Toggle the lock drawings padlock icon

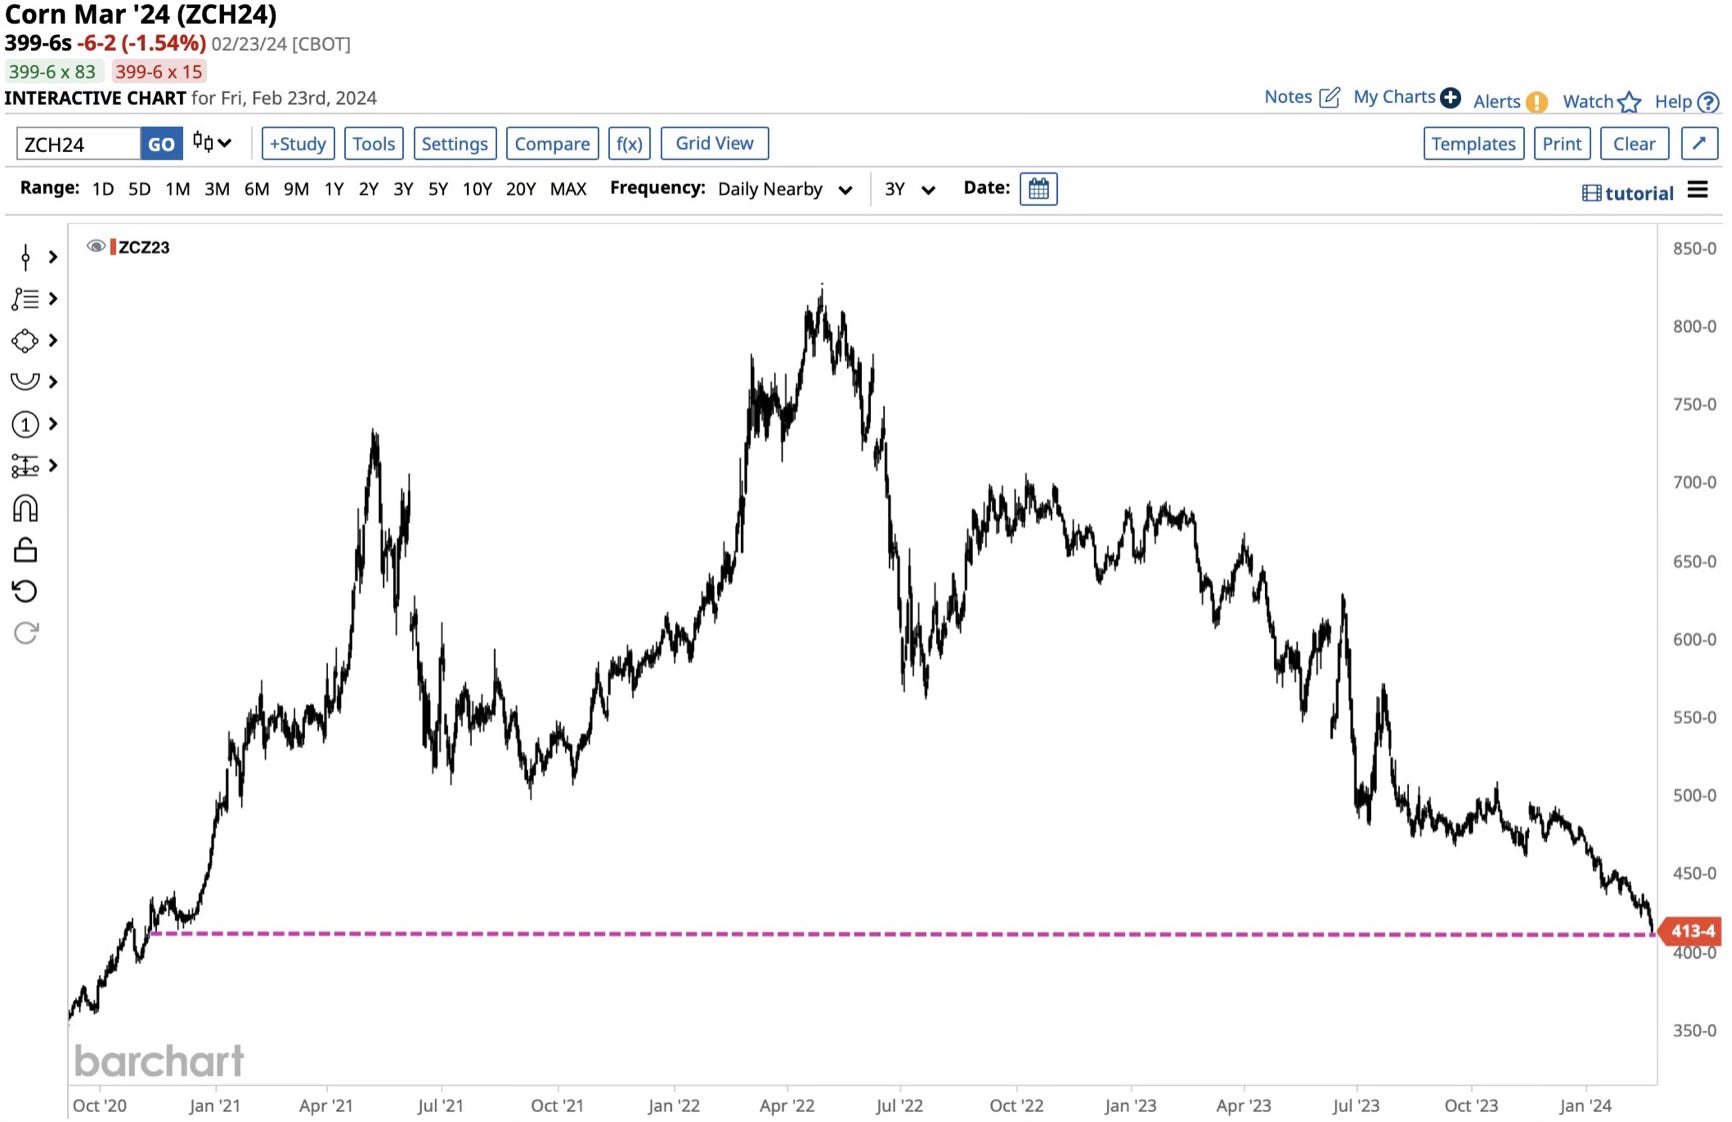click(25, 550)
